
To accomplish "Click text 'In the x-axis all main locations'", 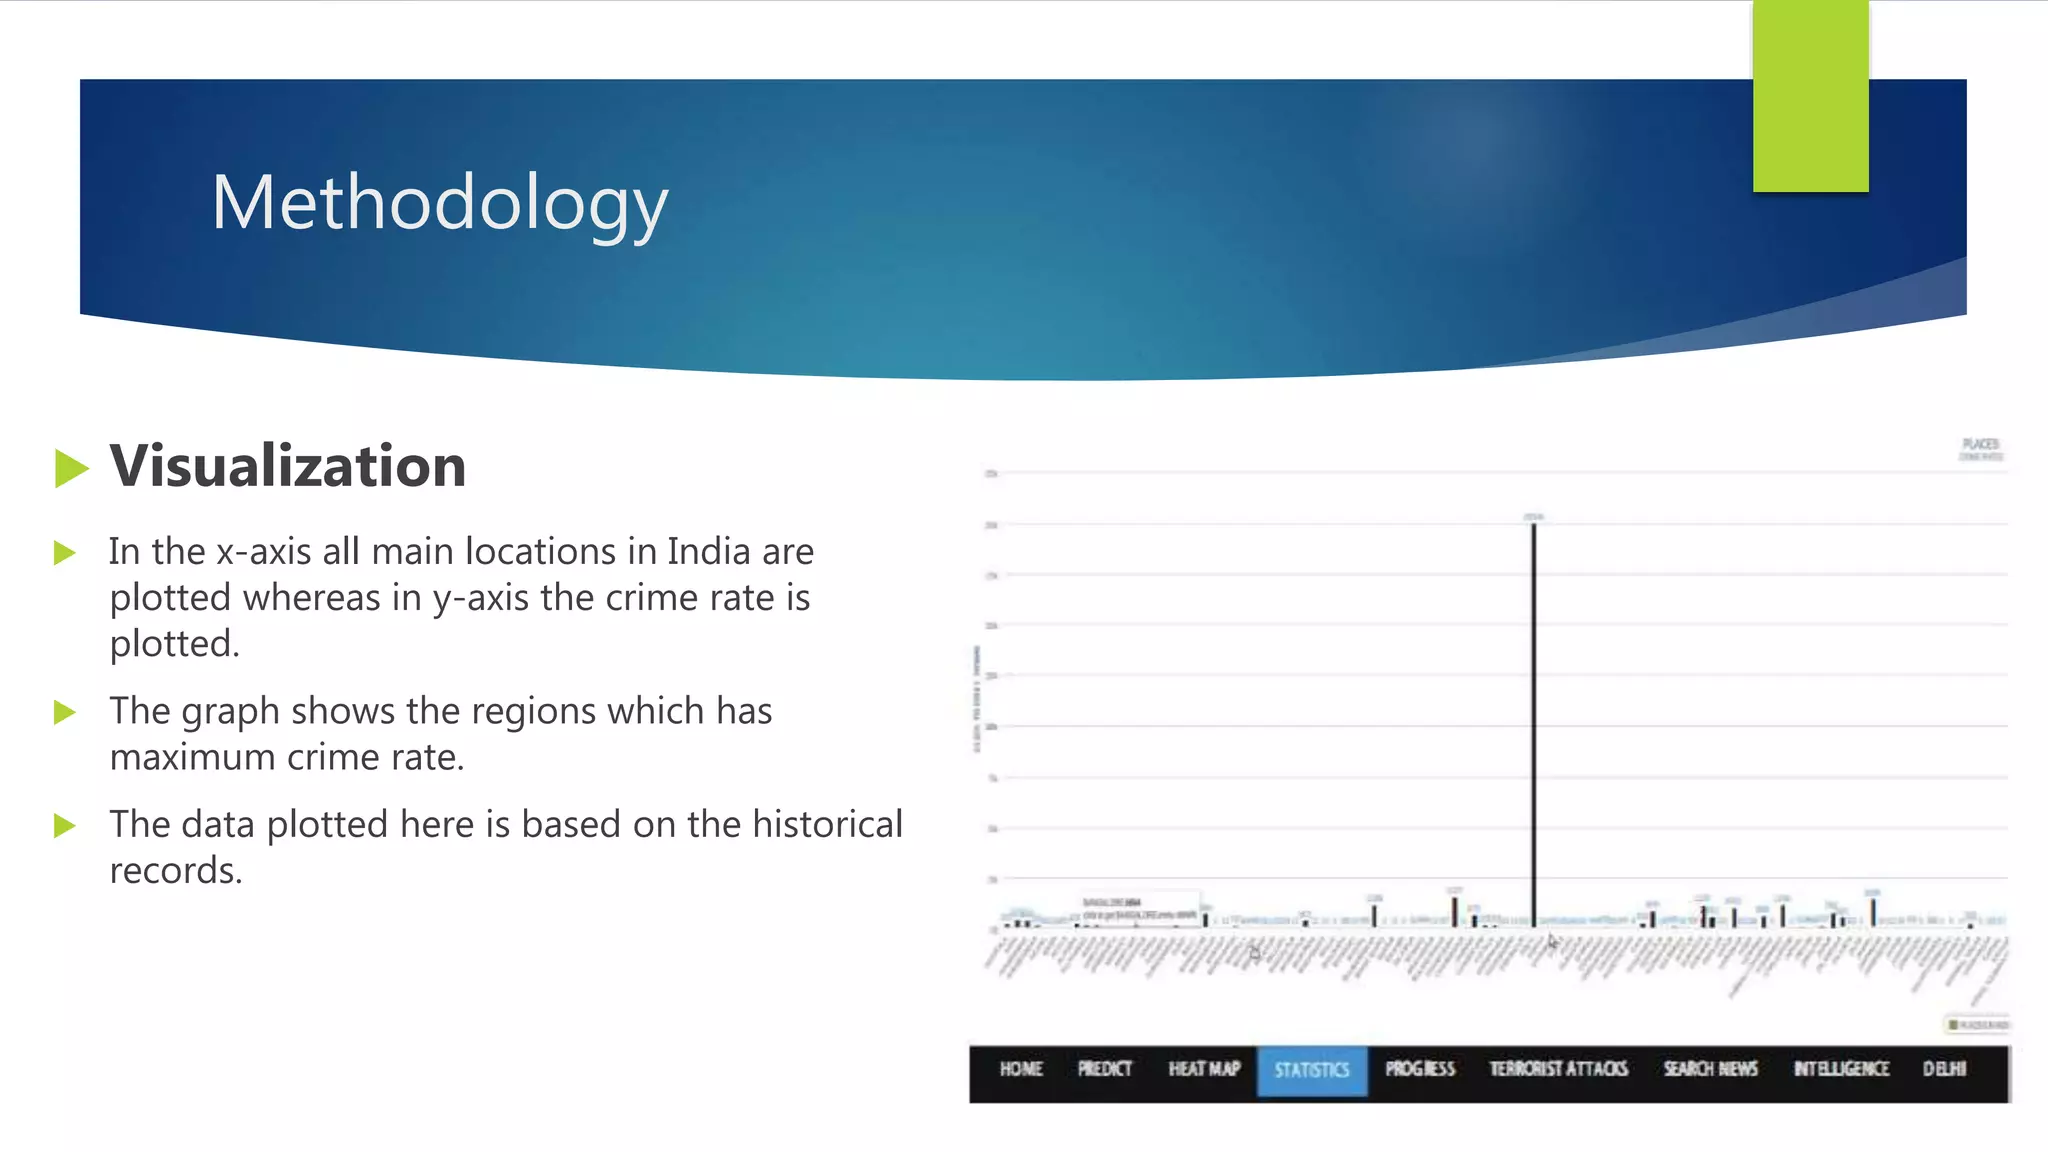I will 363,551.
